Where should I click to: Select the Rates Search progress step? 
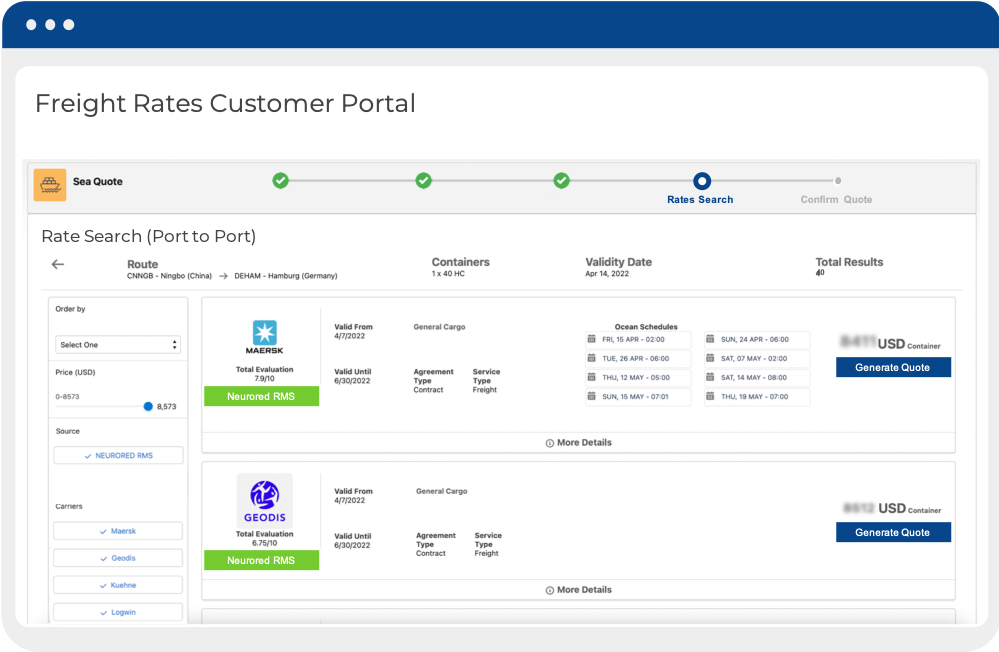pos(700,180)
